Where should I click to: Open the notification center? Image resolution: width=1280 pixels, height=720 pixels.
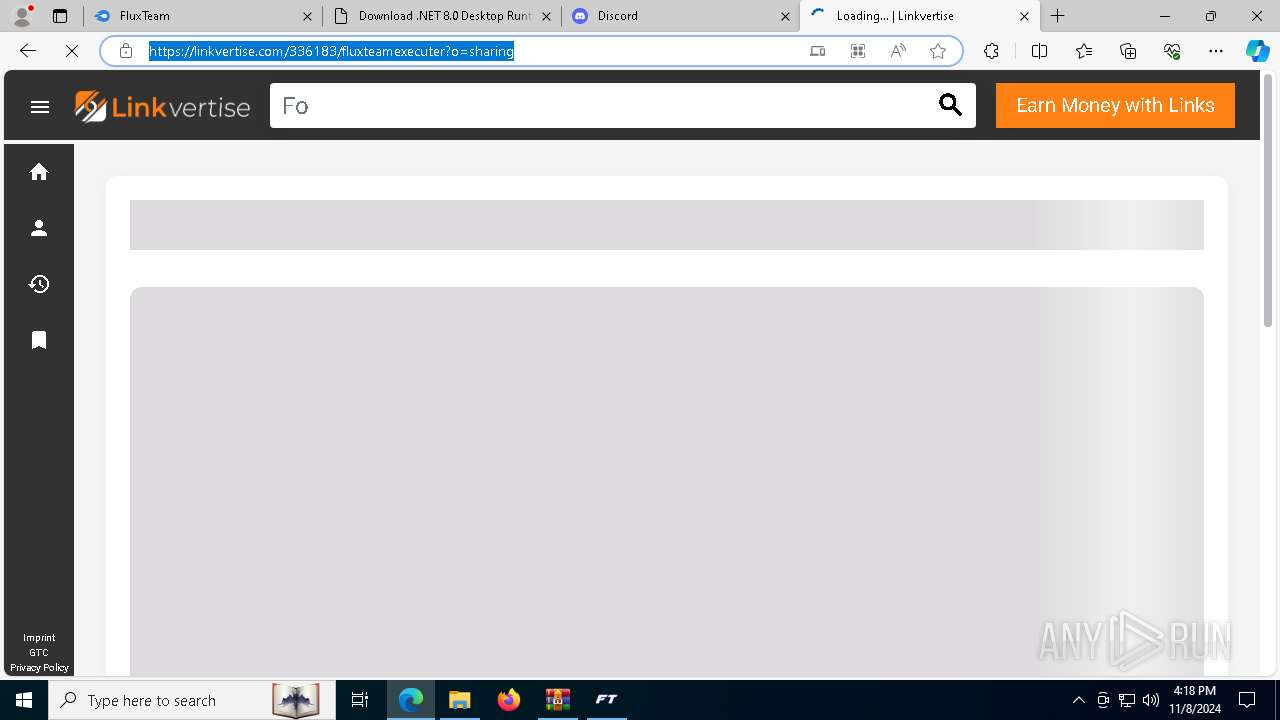[1247, 700]
